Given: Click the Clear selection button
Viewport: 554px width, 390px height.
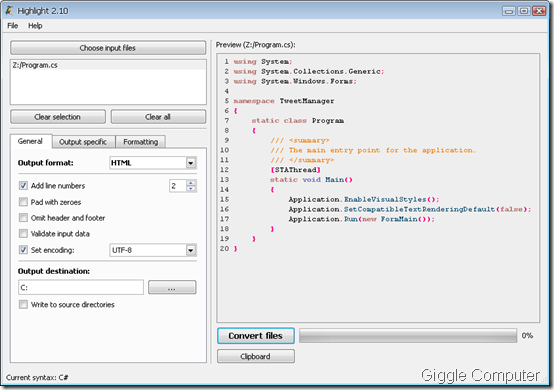Looking at the screenshot, I should (x=58, y=117).
